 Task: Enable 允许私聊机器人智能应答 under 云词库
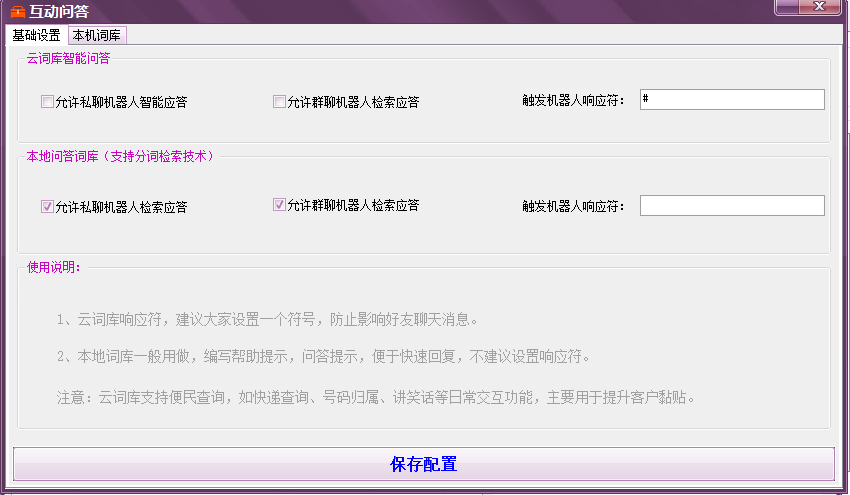(x=47, y=101)
